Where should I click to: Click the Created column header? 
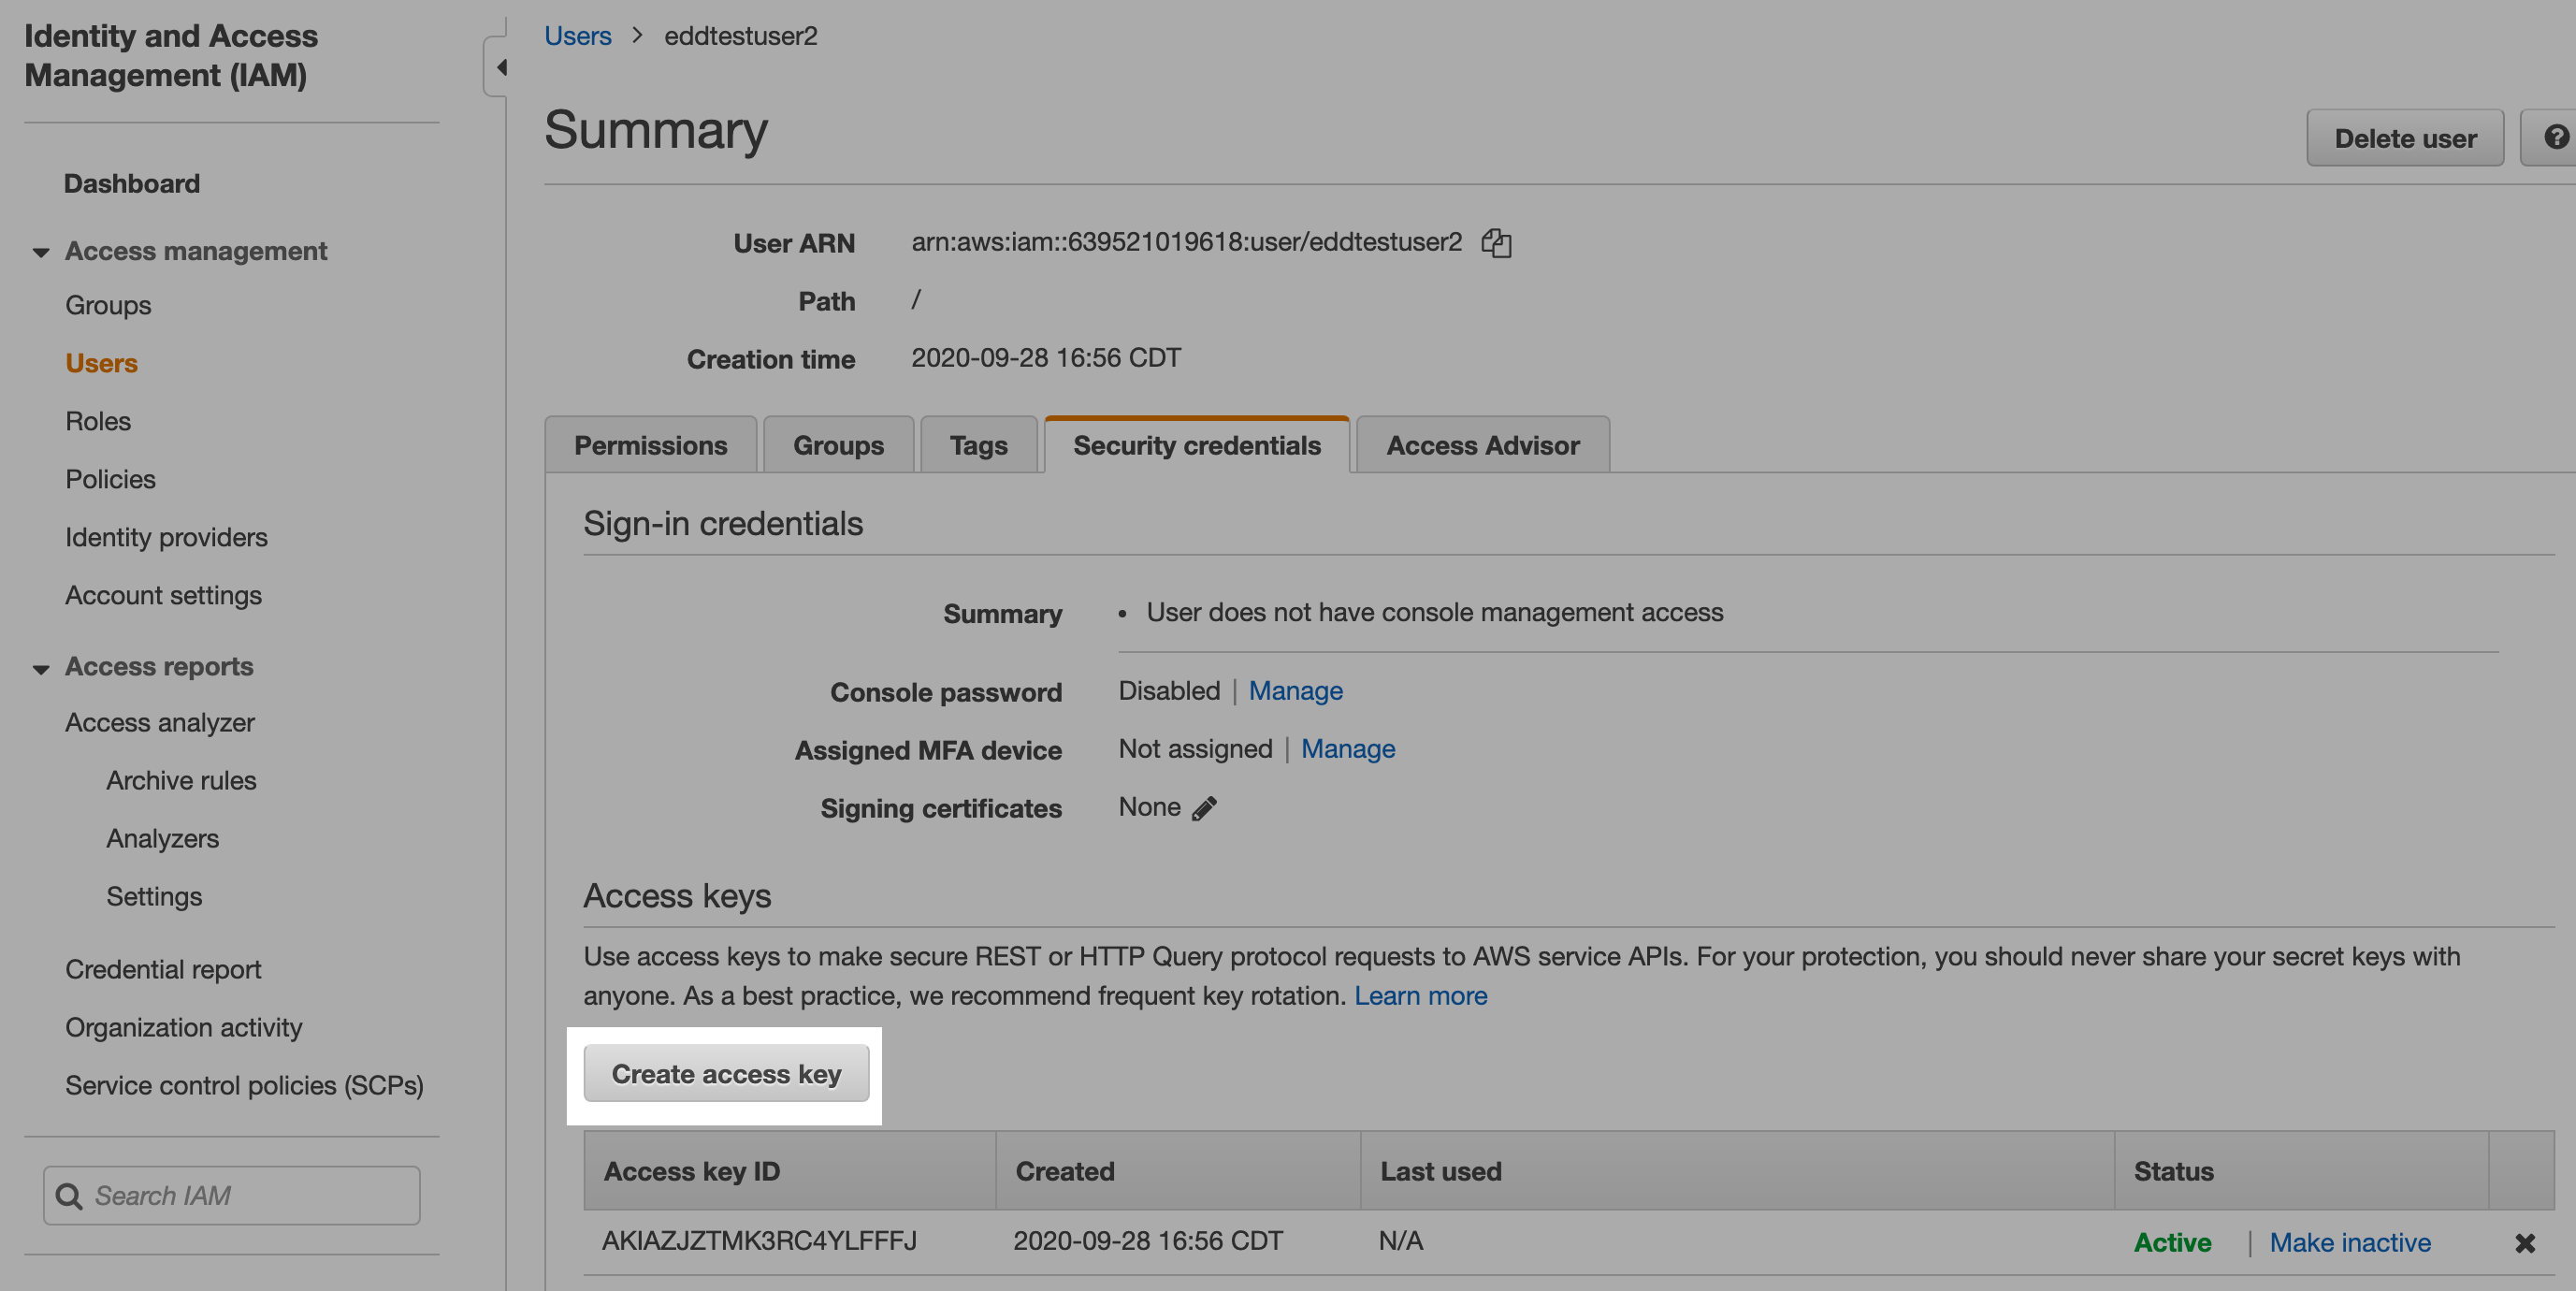(1178, 1171)
